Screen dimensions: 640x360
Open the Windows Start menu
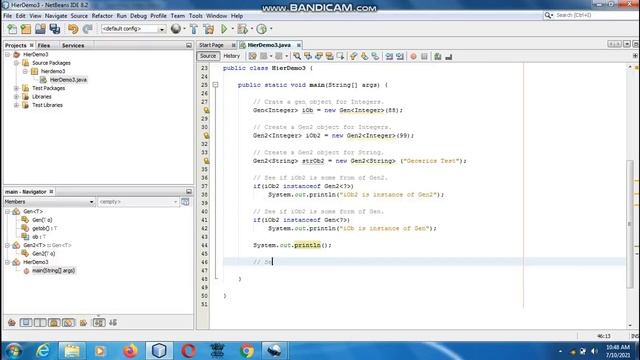14,351
